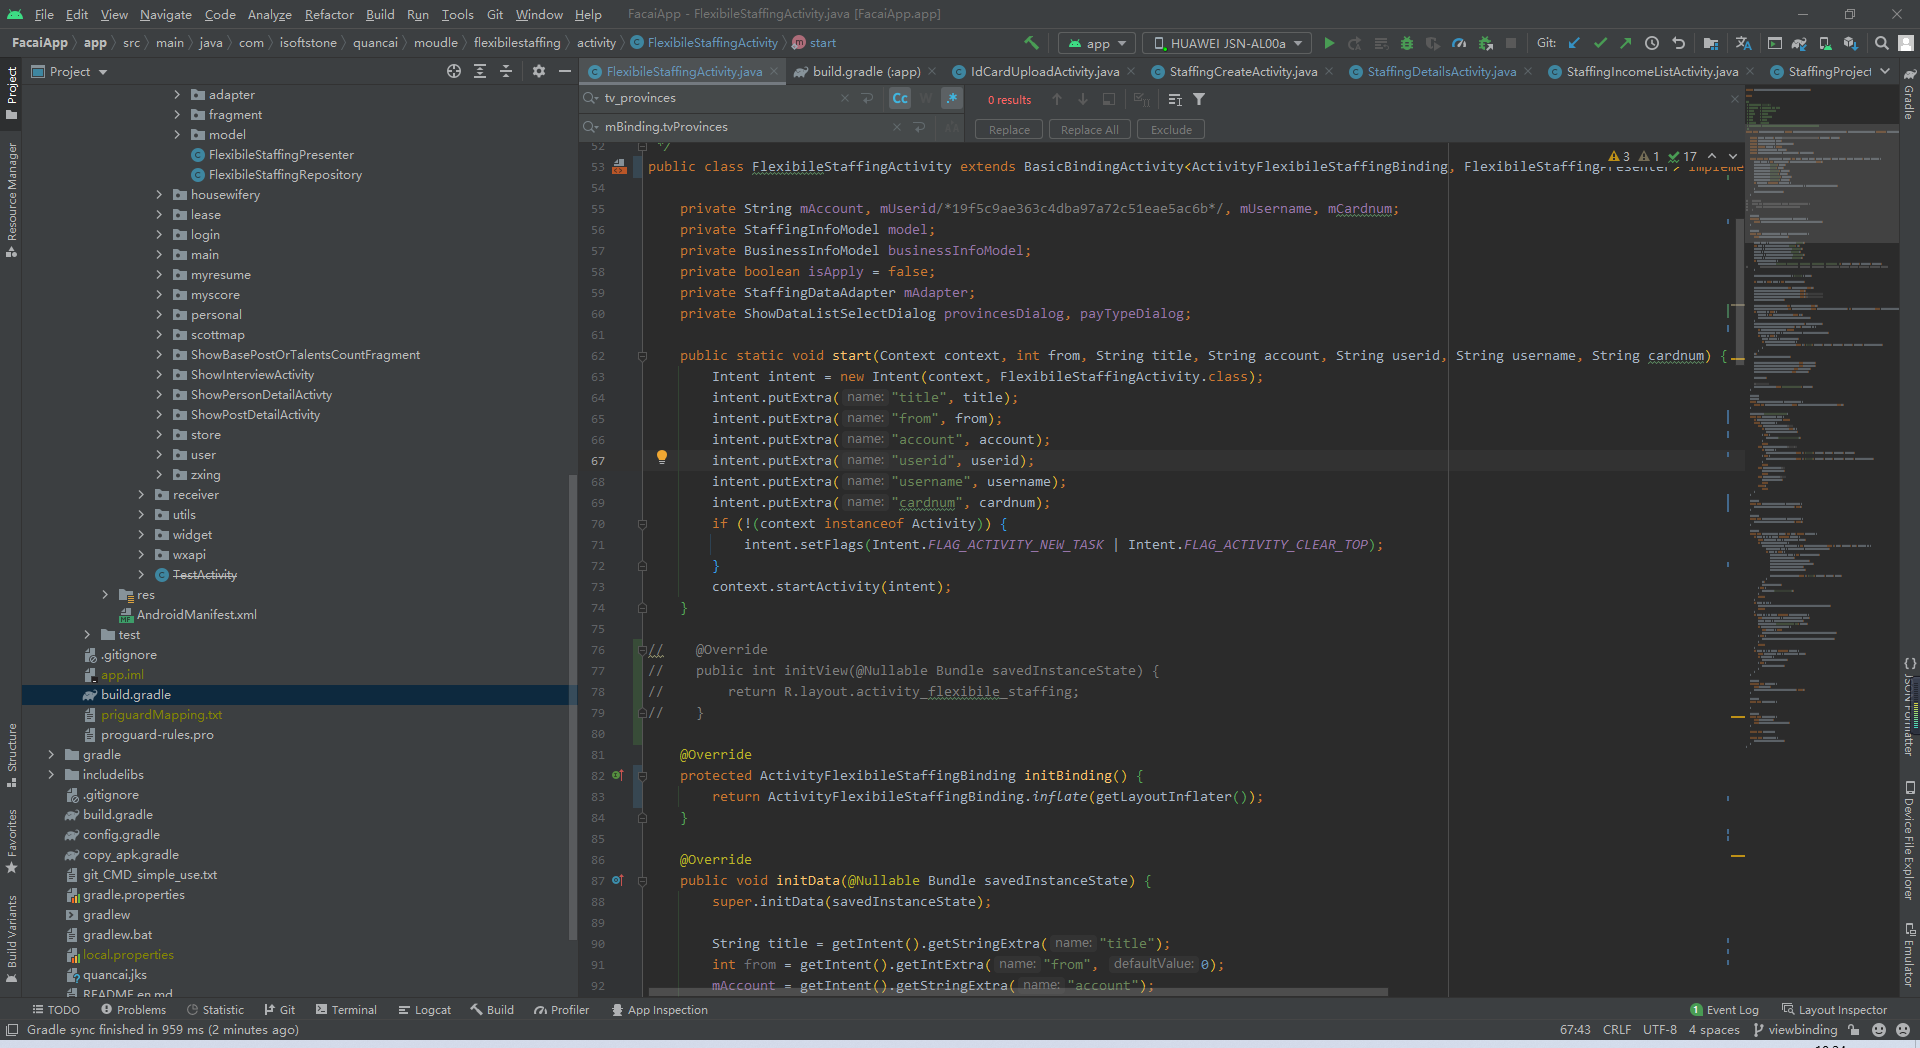Hide the Project panel with minus icon
Viewport: 1920px width, 1048px height.
pyautogui.click(x=565, y=71)
